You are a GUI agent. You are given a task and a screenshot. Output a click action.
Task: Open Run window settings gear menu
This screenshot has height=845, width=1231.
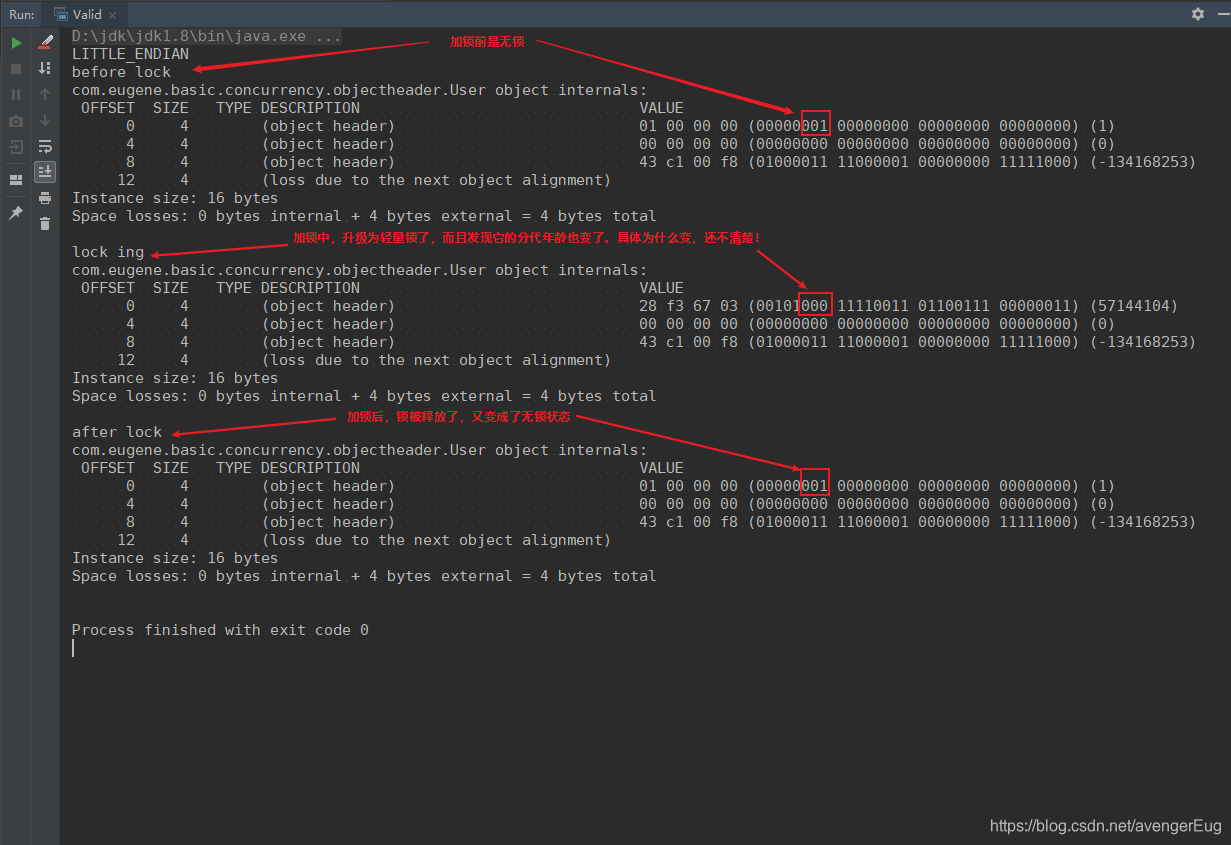click(x=1198, y=14)
